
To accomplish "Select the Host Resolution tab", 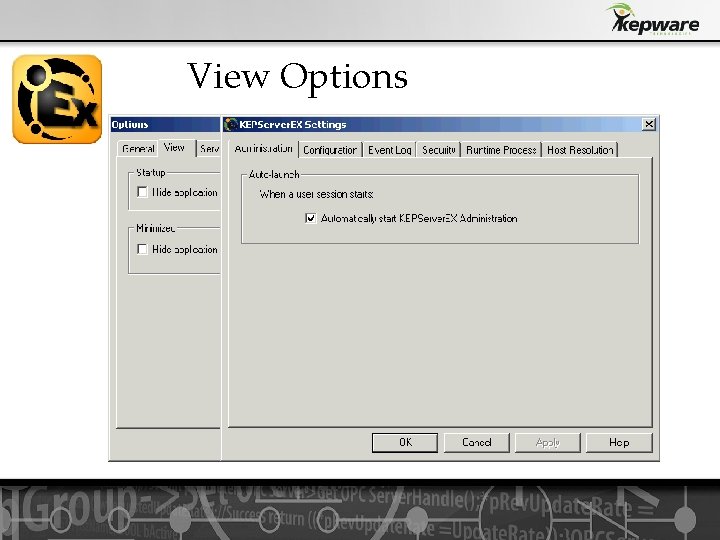I will click(x=580, y=150).
